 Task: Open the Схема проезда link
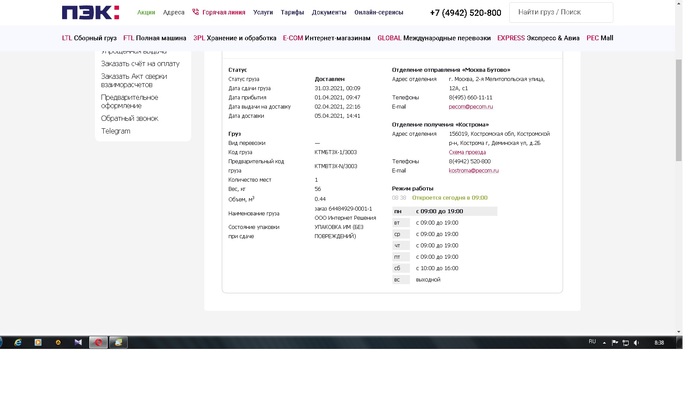tap(467, 152)
